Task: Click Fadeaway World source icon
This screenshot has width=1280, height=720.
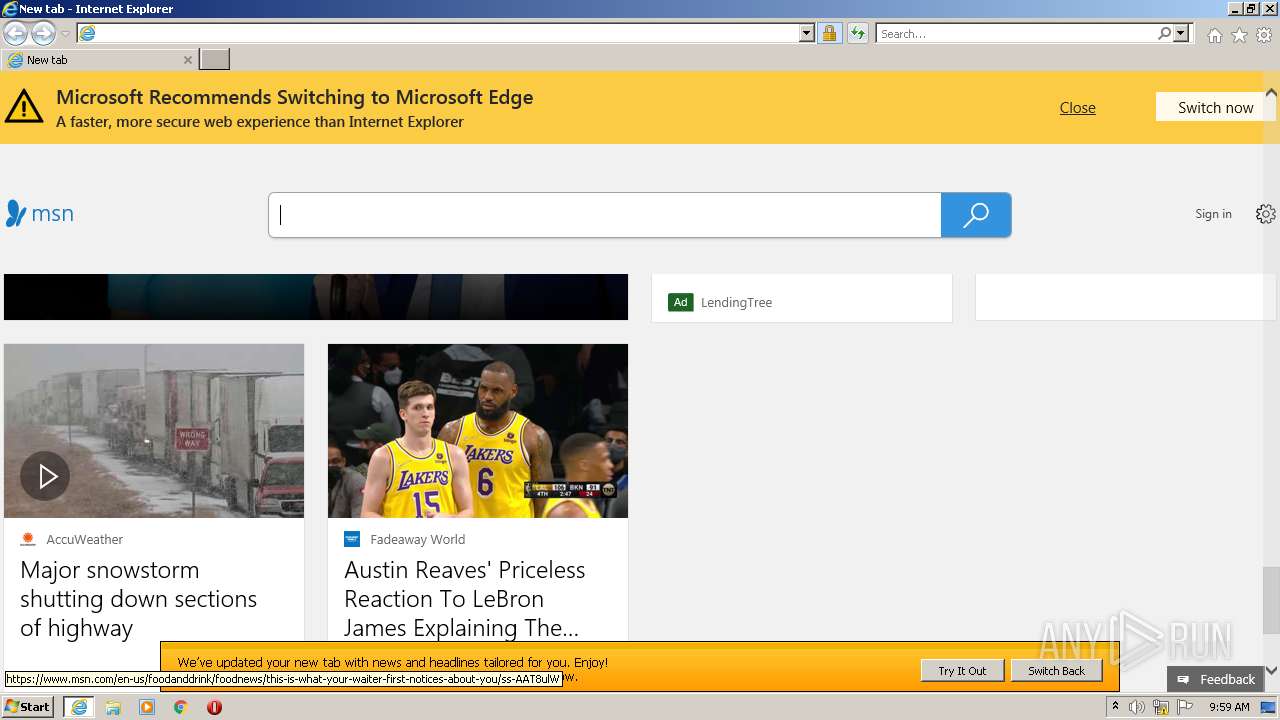Action: 352,539
